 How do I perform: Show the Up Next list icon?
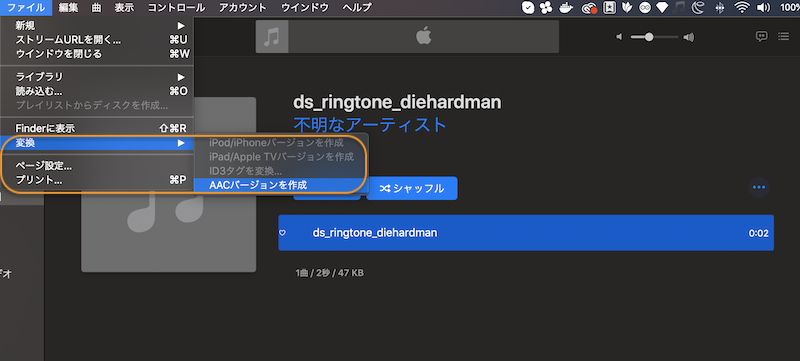click(783, 36)
